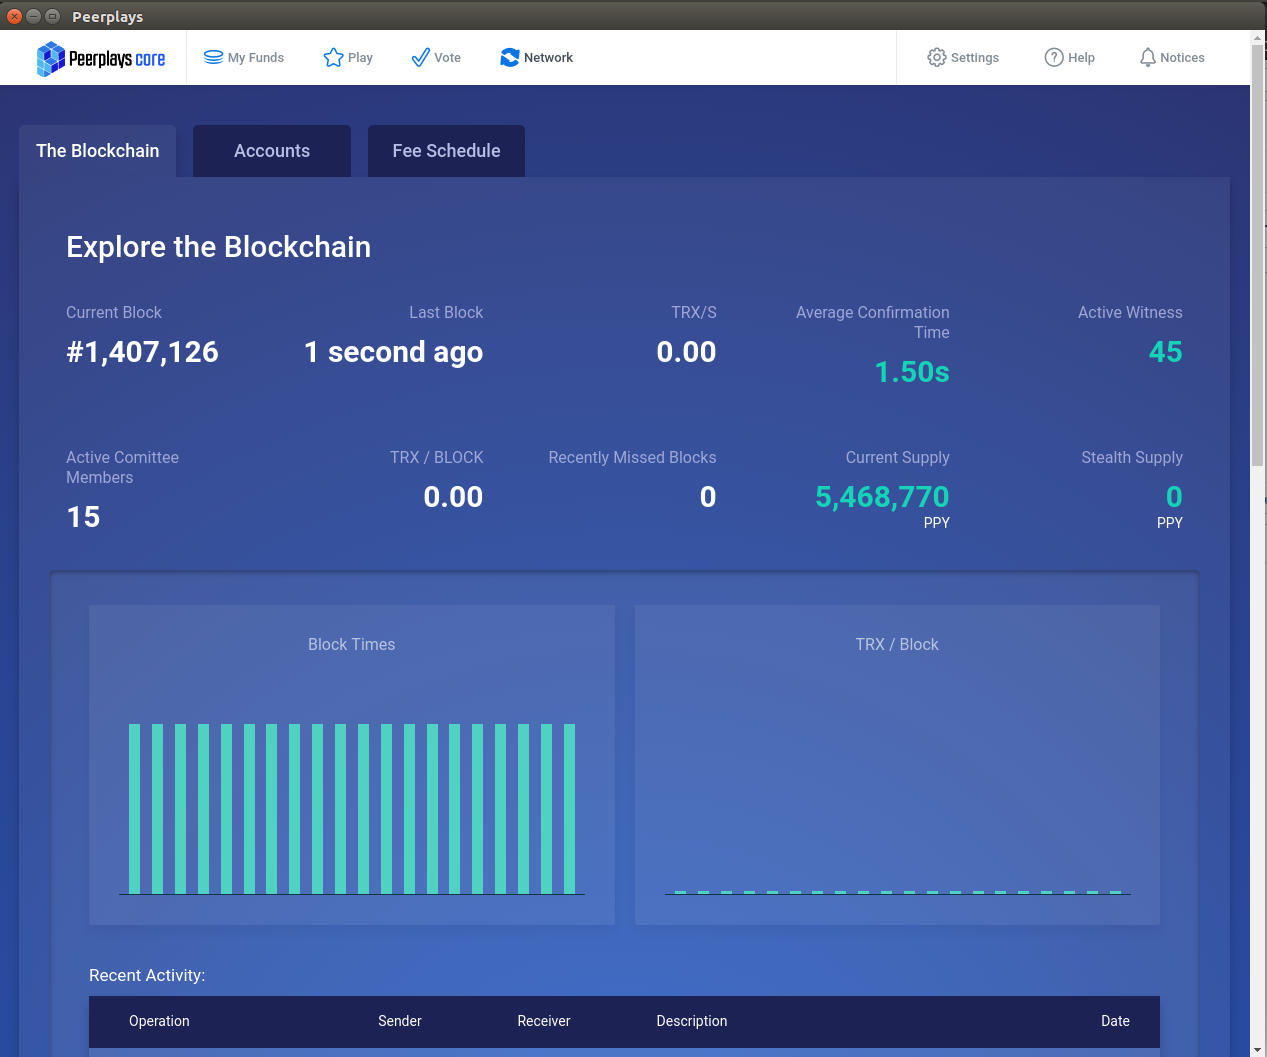Screen dimensions: 1267x1057
Task: Click the 1.50s average confirmation value
Action: point(912,372)
